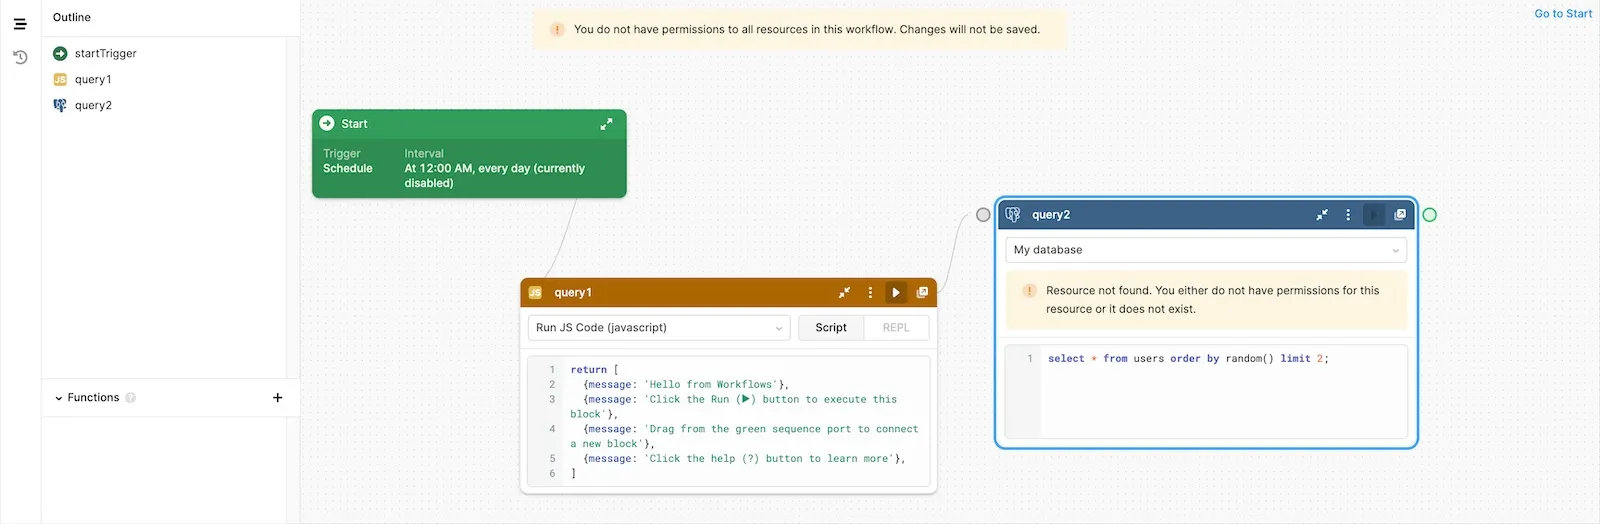Switch to the REPL mode tab

pyautogui.click(x=896, y=328)
